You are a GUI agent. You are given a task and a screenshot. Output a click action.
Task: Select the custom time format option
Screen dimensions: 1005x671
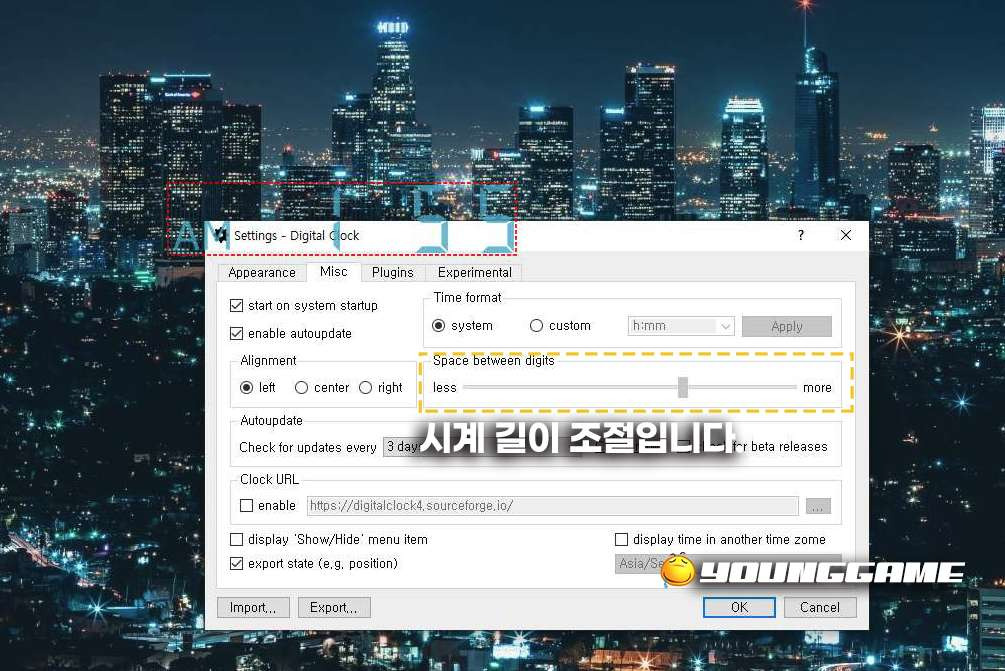point(537,325)
